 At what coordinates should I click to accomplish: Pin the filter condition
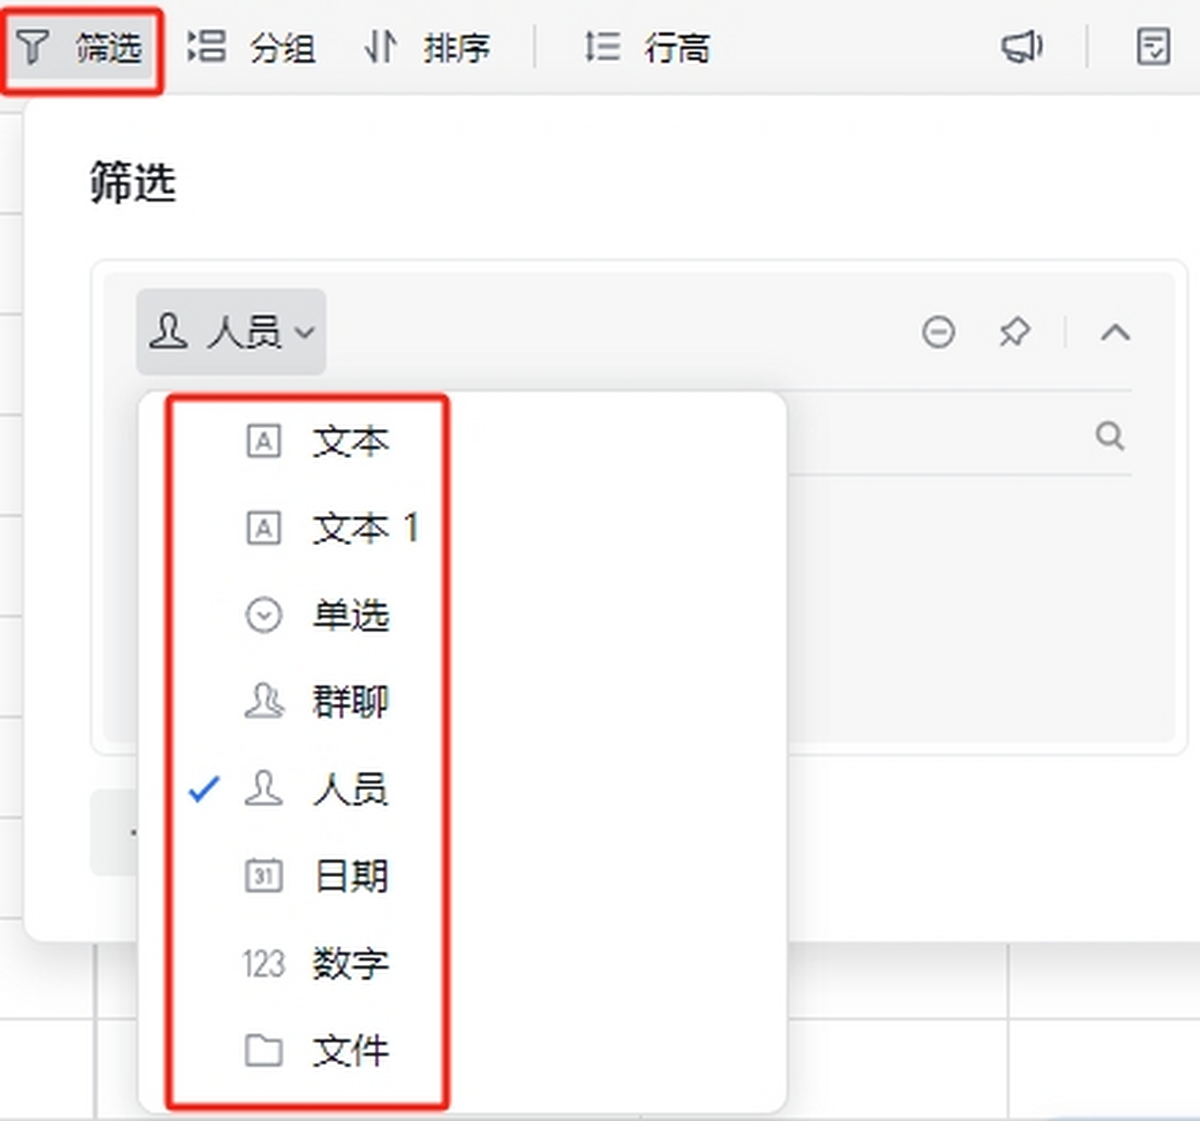pos(1014,332)
